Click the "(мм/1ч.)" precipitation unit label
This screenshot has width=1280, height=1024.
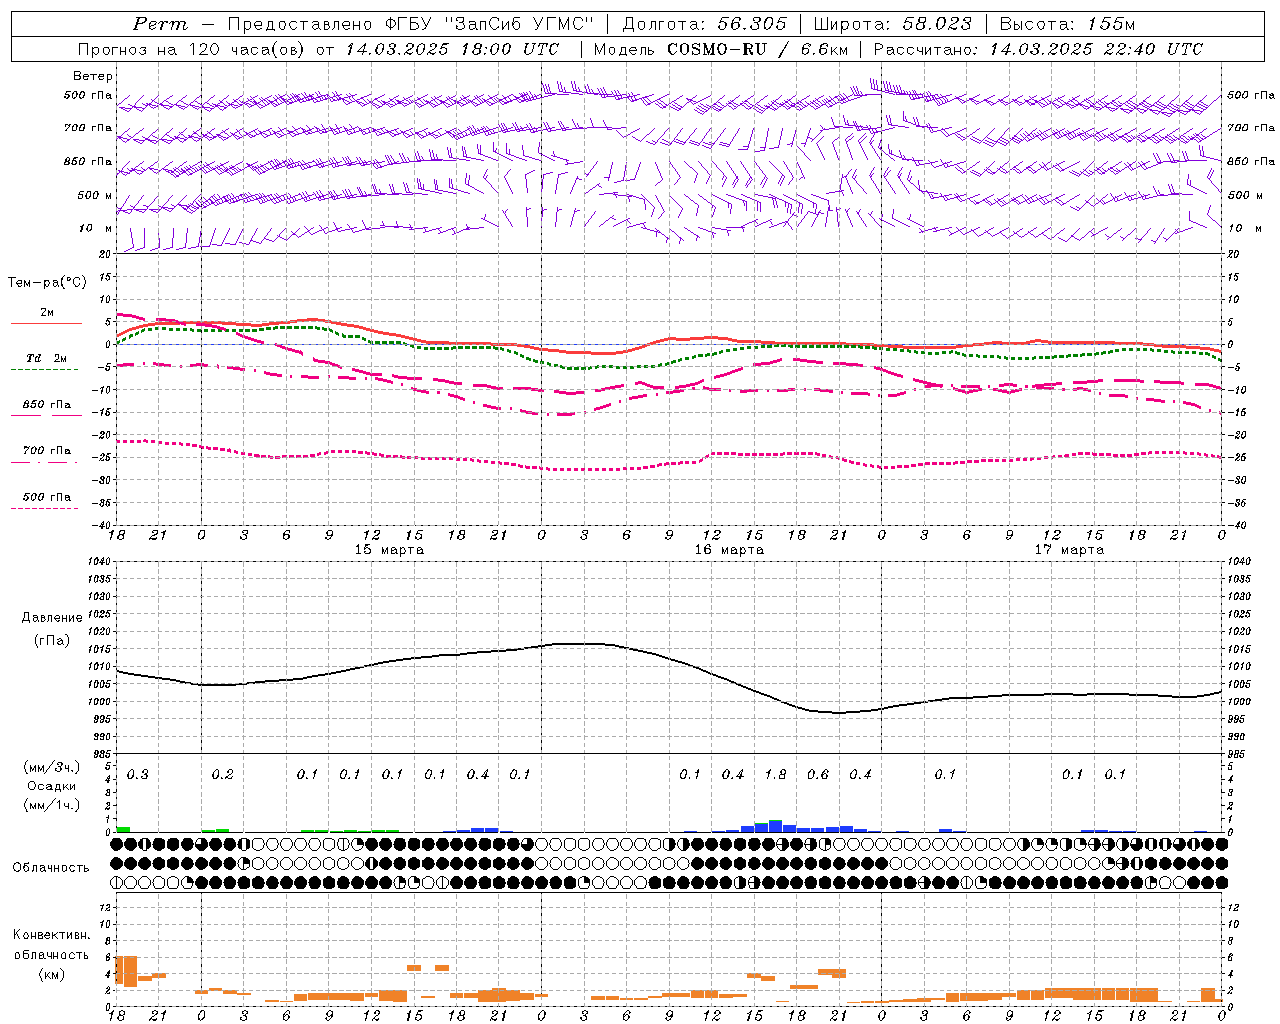point(52,805)
